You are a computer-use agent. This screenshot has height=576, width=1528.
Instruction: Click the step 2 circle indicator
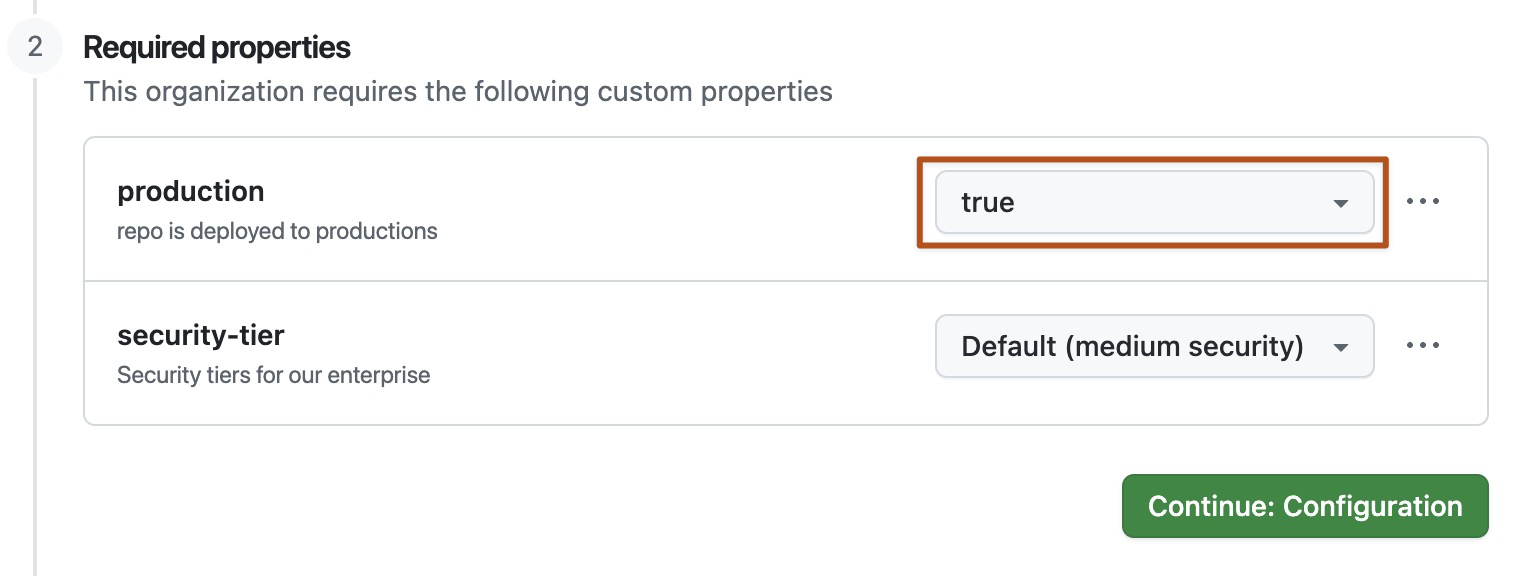(34, 46)
